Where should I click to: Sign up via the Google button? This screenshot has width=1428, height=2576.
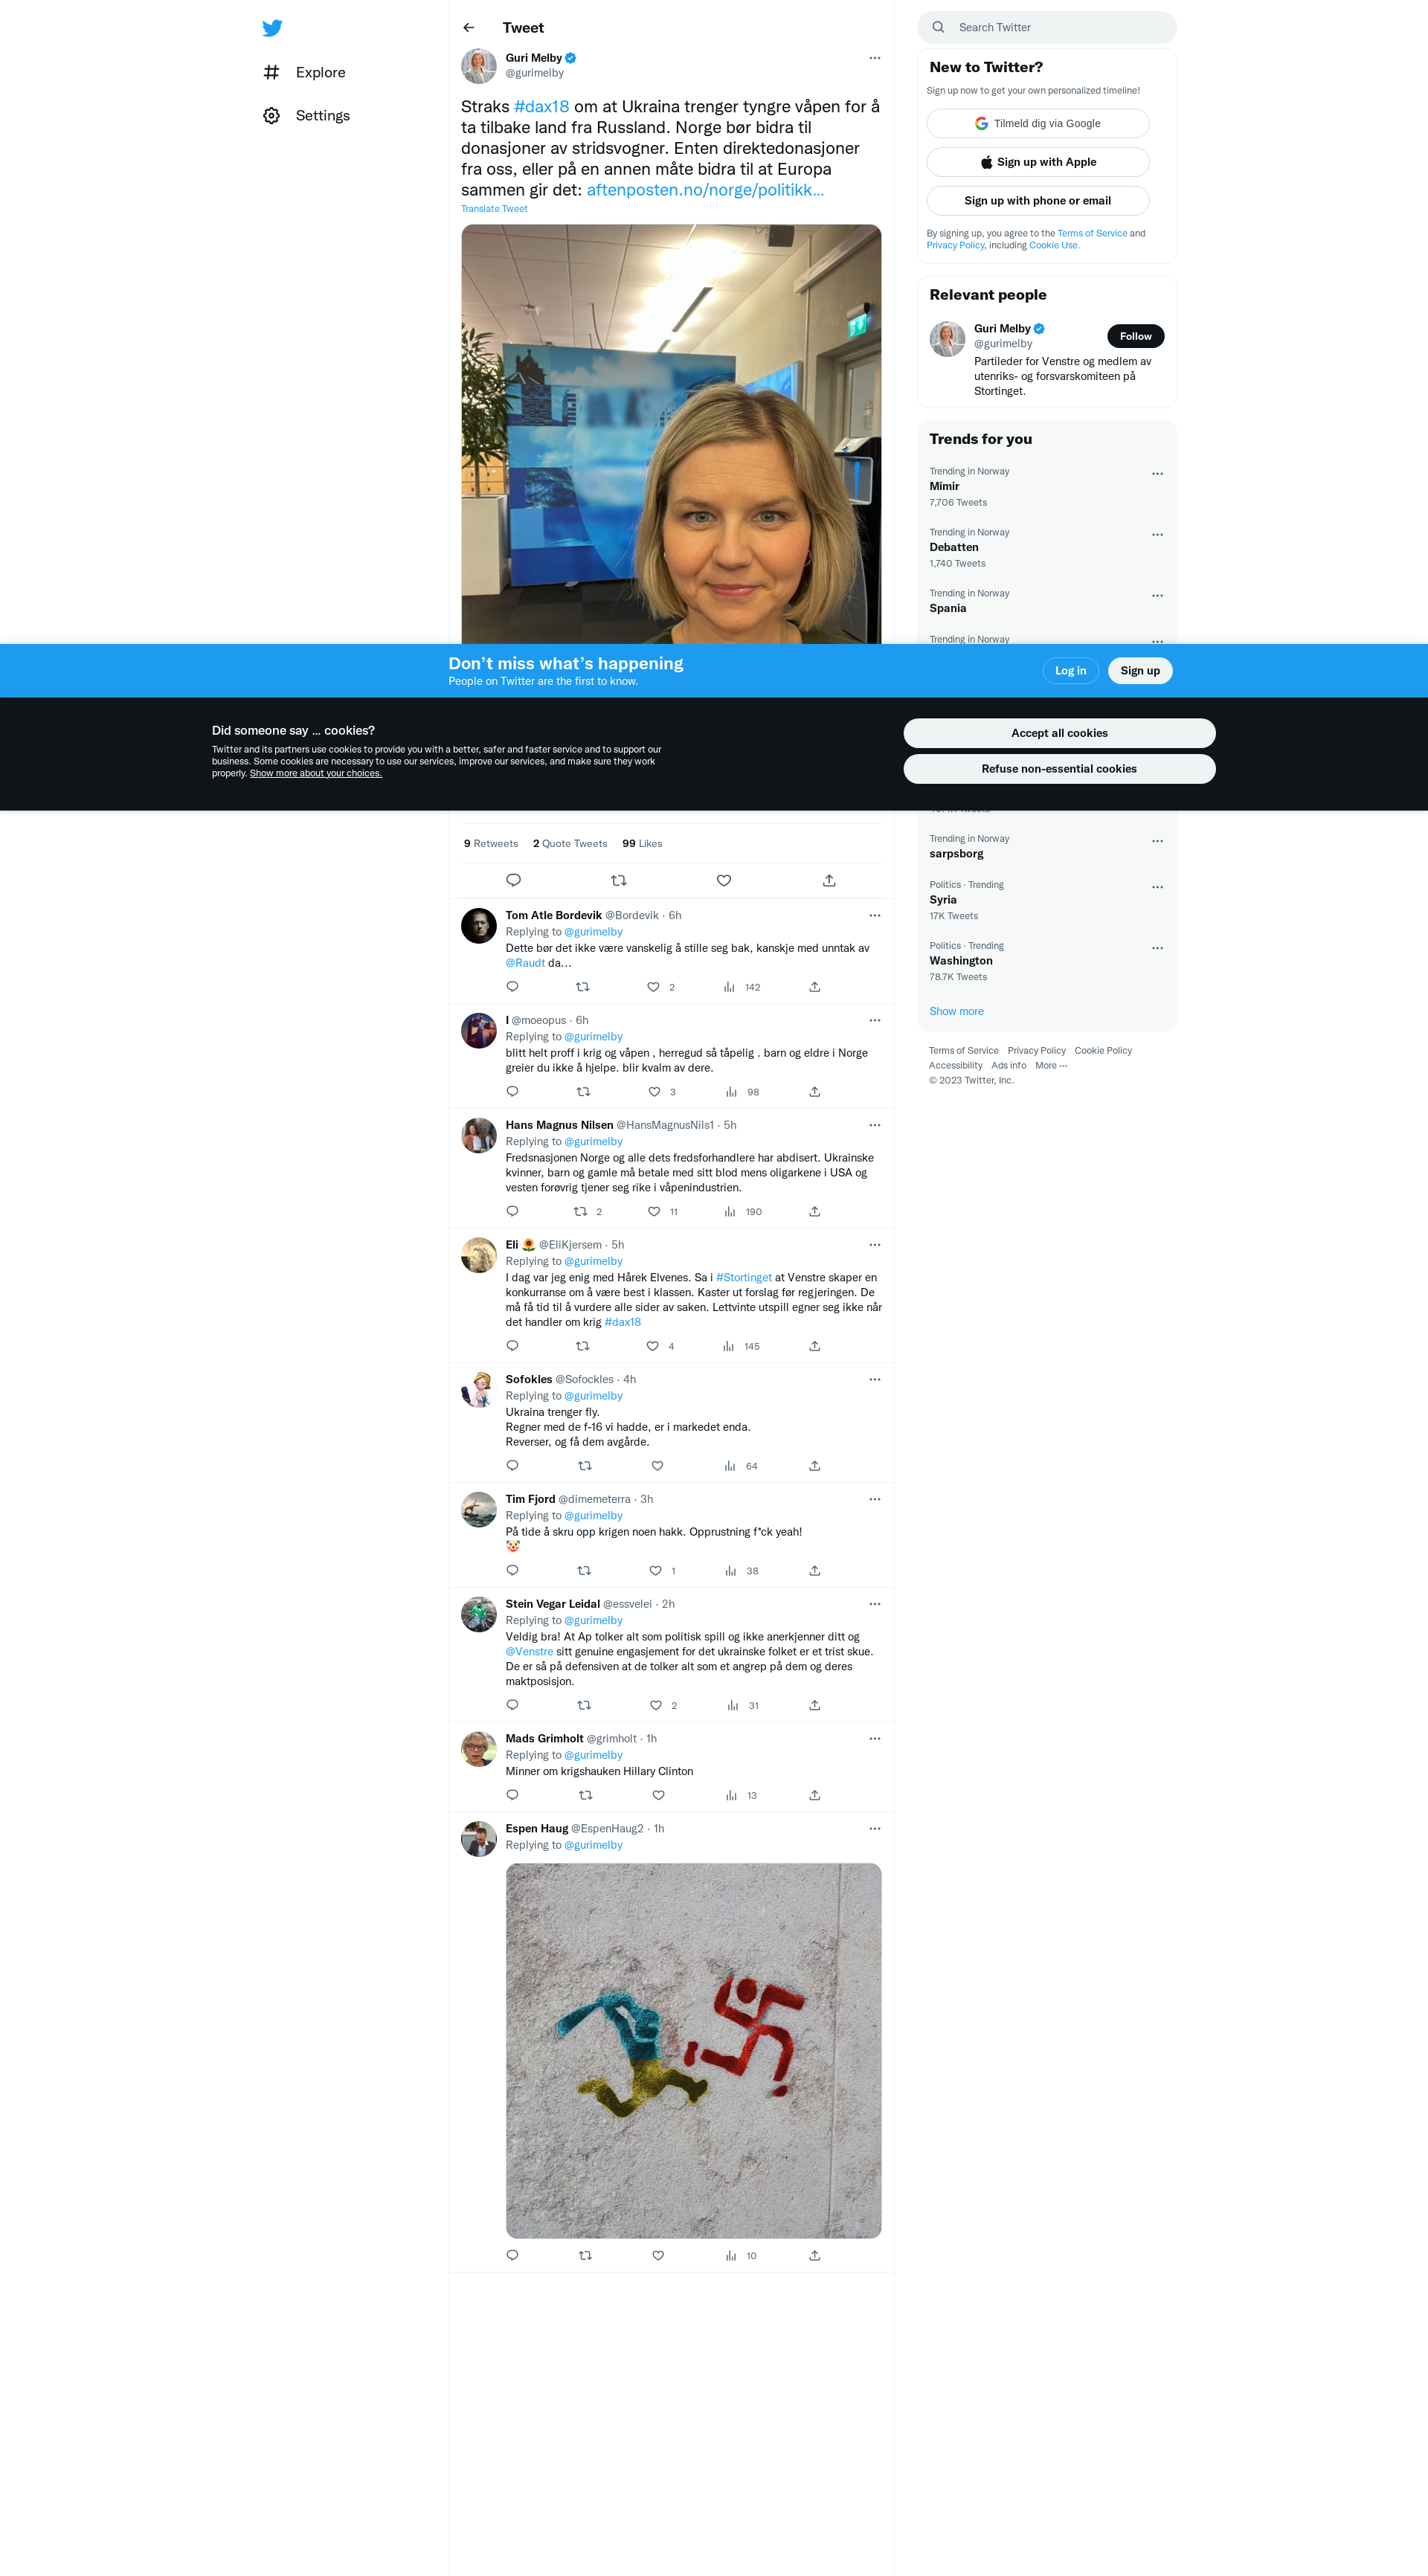1038,124
